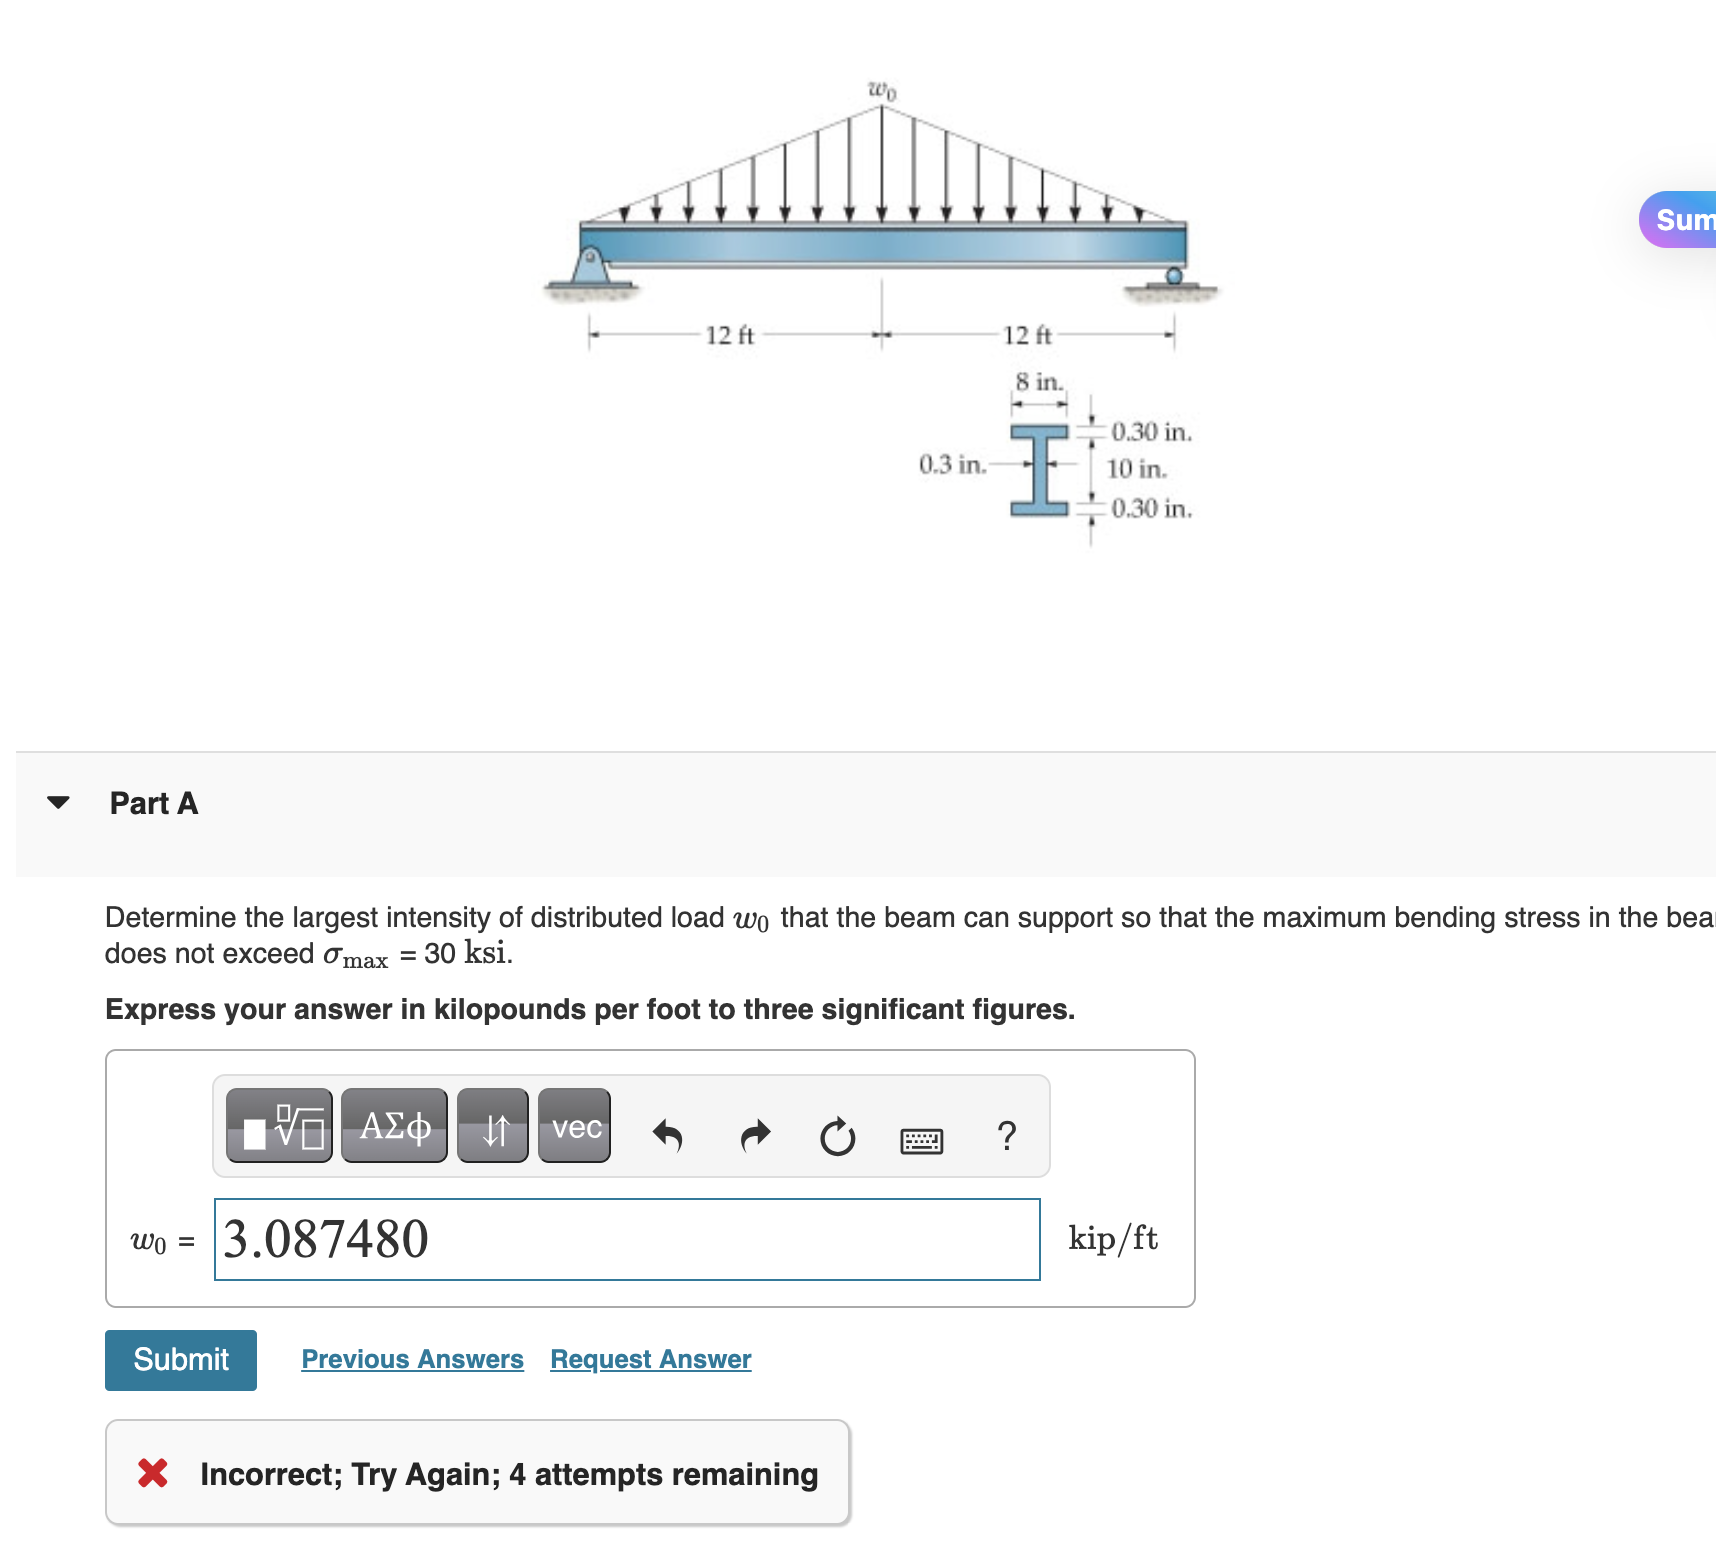Submit the answer for Part A
The width and height of the screenshot is (1716, 1544).
point(180,1359)
